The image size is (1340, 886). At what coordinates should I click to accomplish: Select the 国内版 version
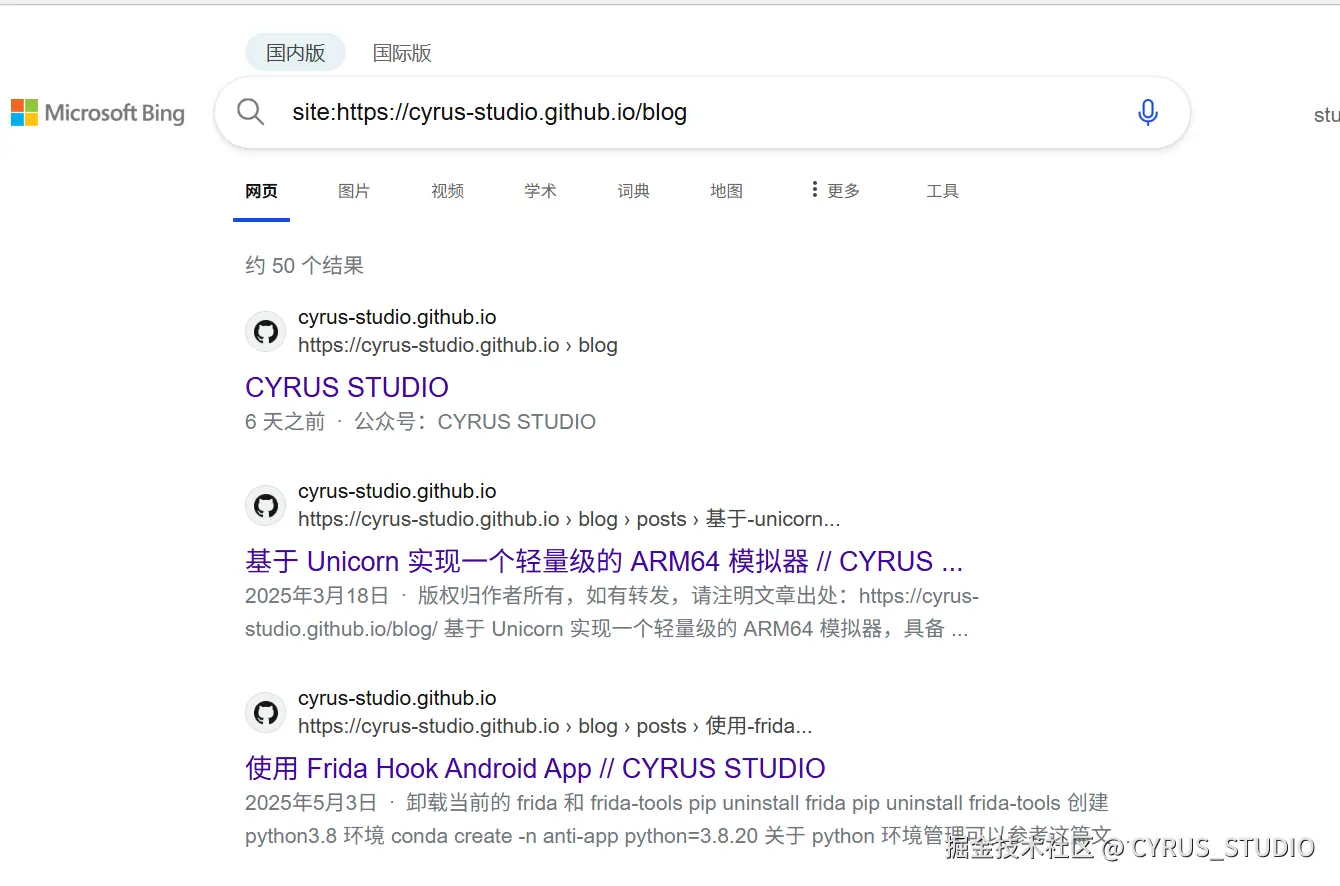pos(295,52)
